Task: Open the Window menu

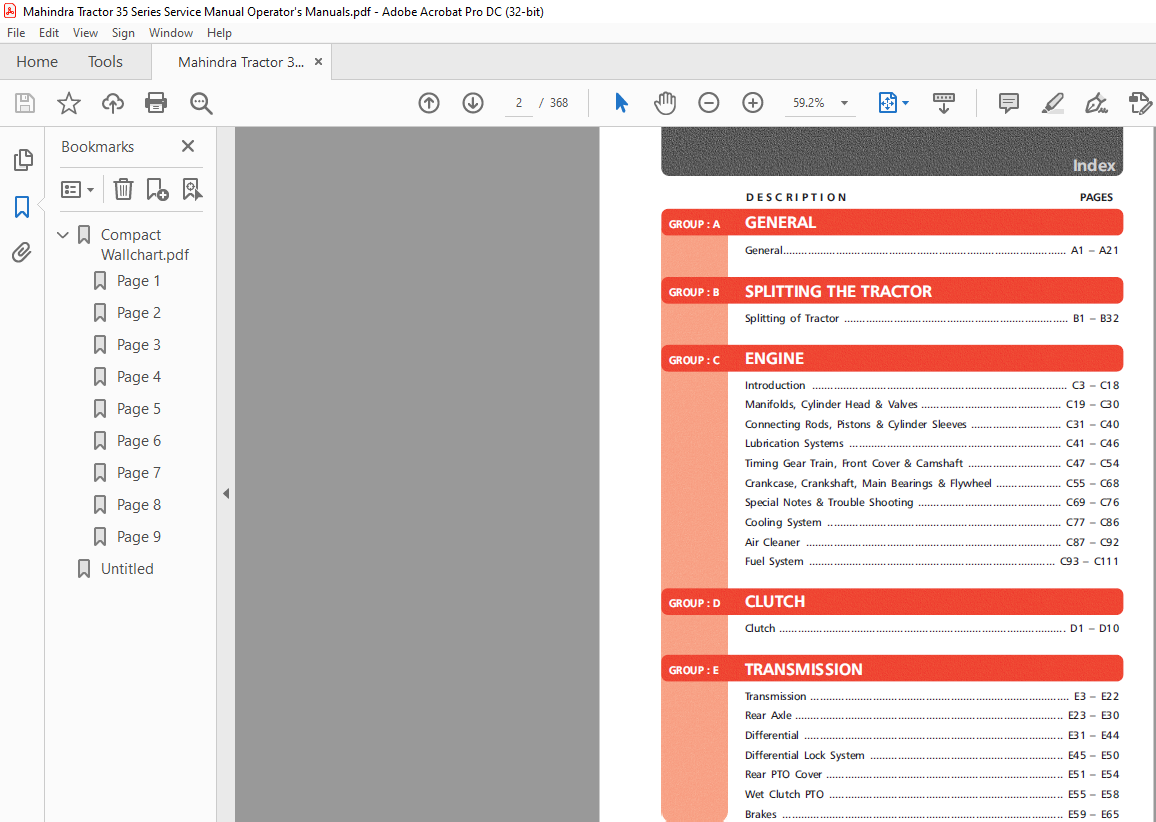Action: point(170,32)
